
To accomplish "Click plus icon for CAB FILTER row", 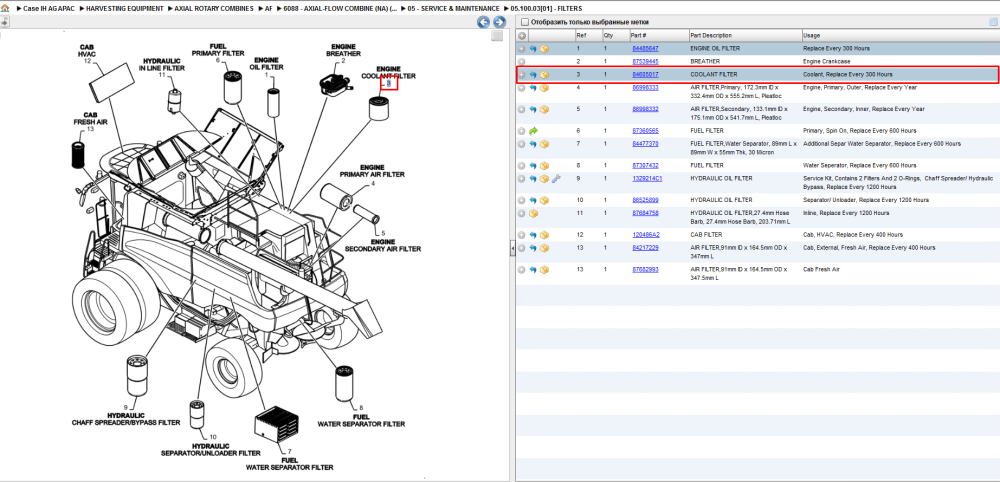I will click(522, 235).
